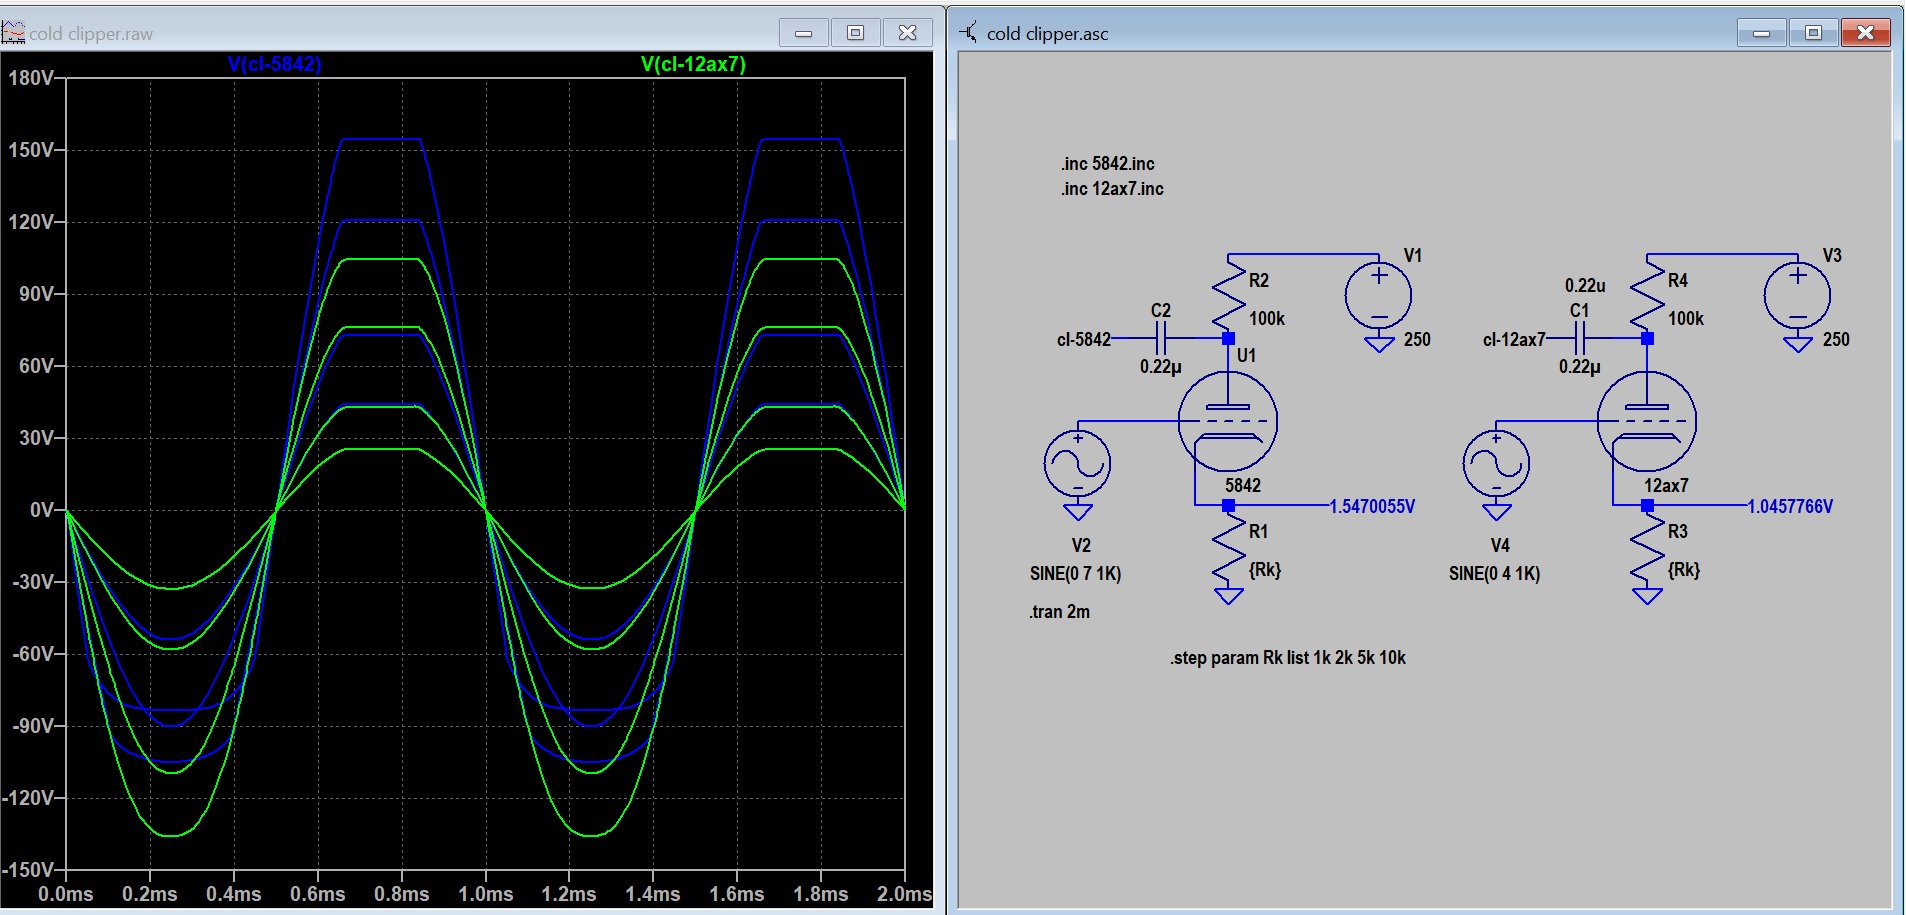Screen dimensions: 1906x915
Task: Click the ground symbol under V1 source
Action: click(1379, 345)
